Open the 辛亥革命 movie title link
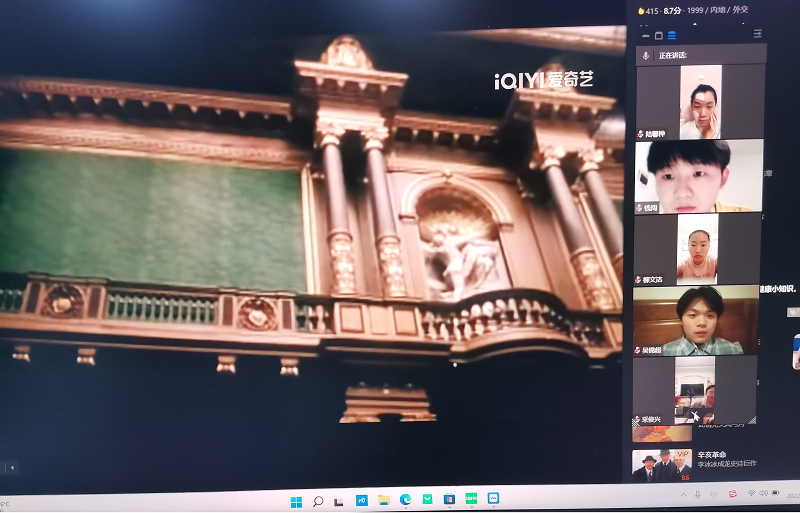This screenshot has width=800, height=513. 712,454
